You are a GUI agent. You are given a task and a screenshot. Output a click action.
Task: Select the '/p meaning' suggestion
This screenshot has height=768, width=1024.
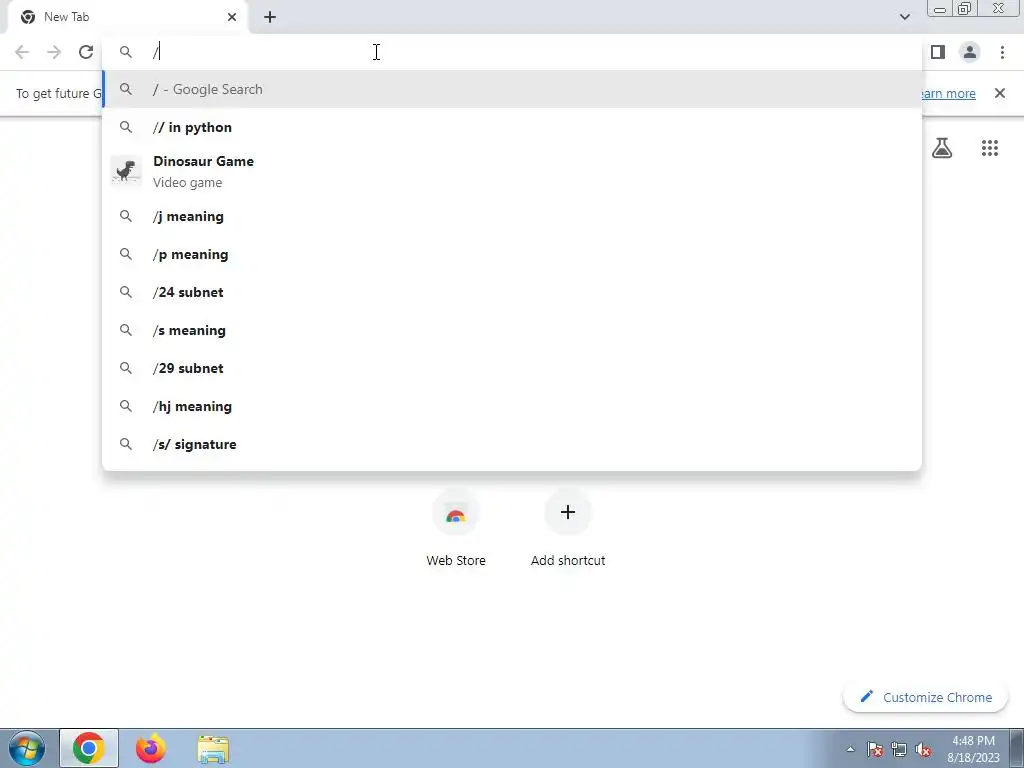(x=512, y=254)
